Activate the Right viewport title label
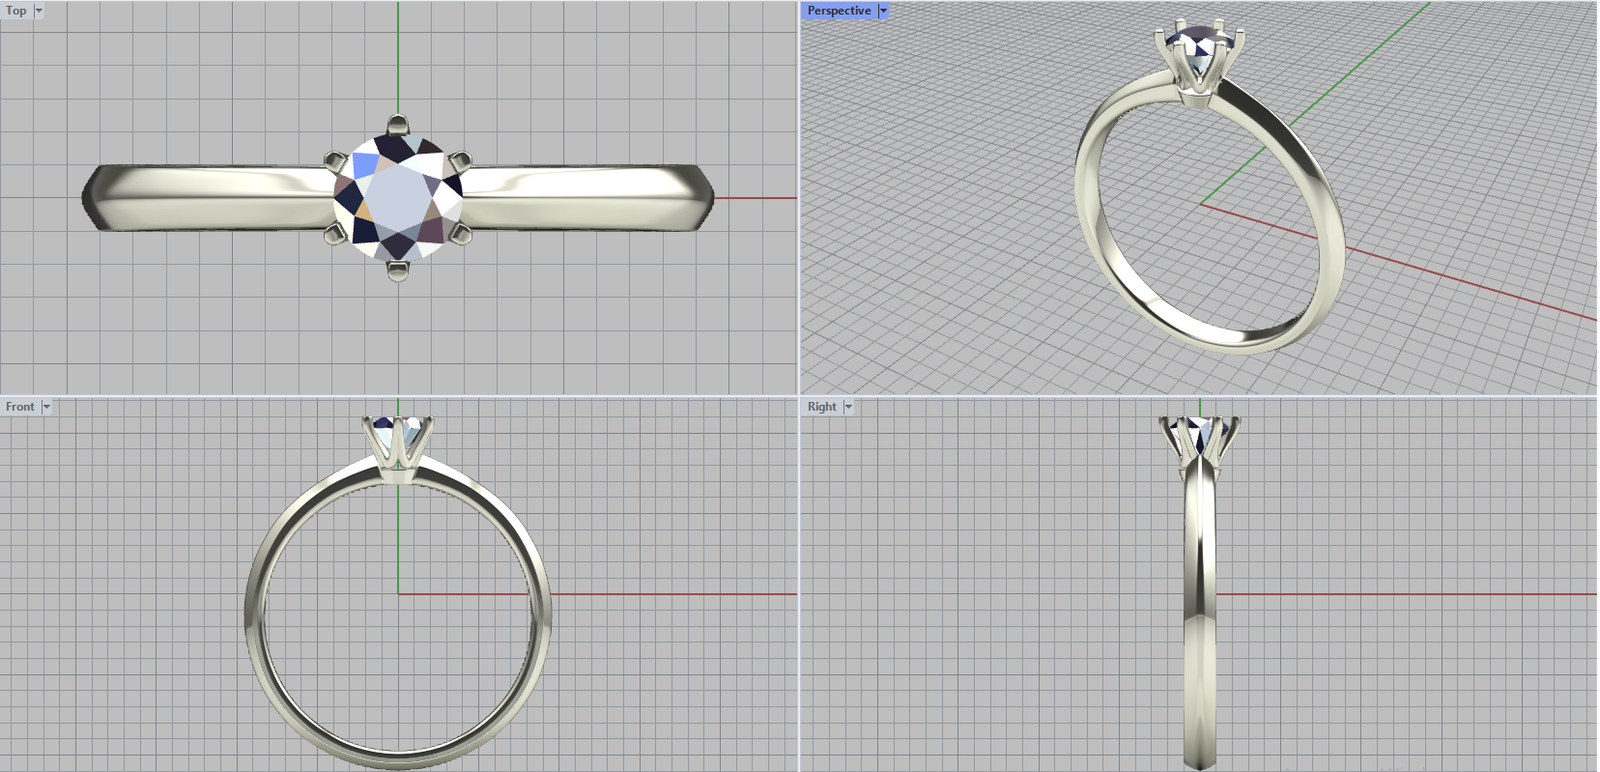 [821, 407]
